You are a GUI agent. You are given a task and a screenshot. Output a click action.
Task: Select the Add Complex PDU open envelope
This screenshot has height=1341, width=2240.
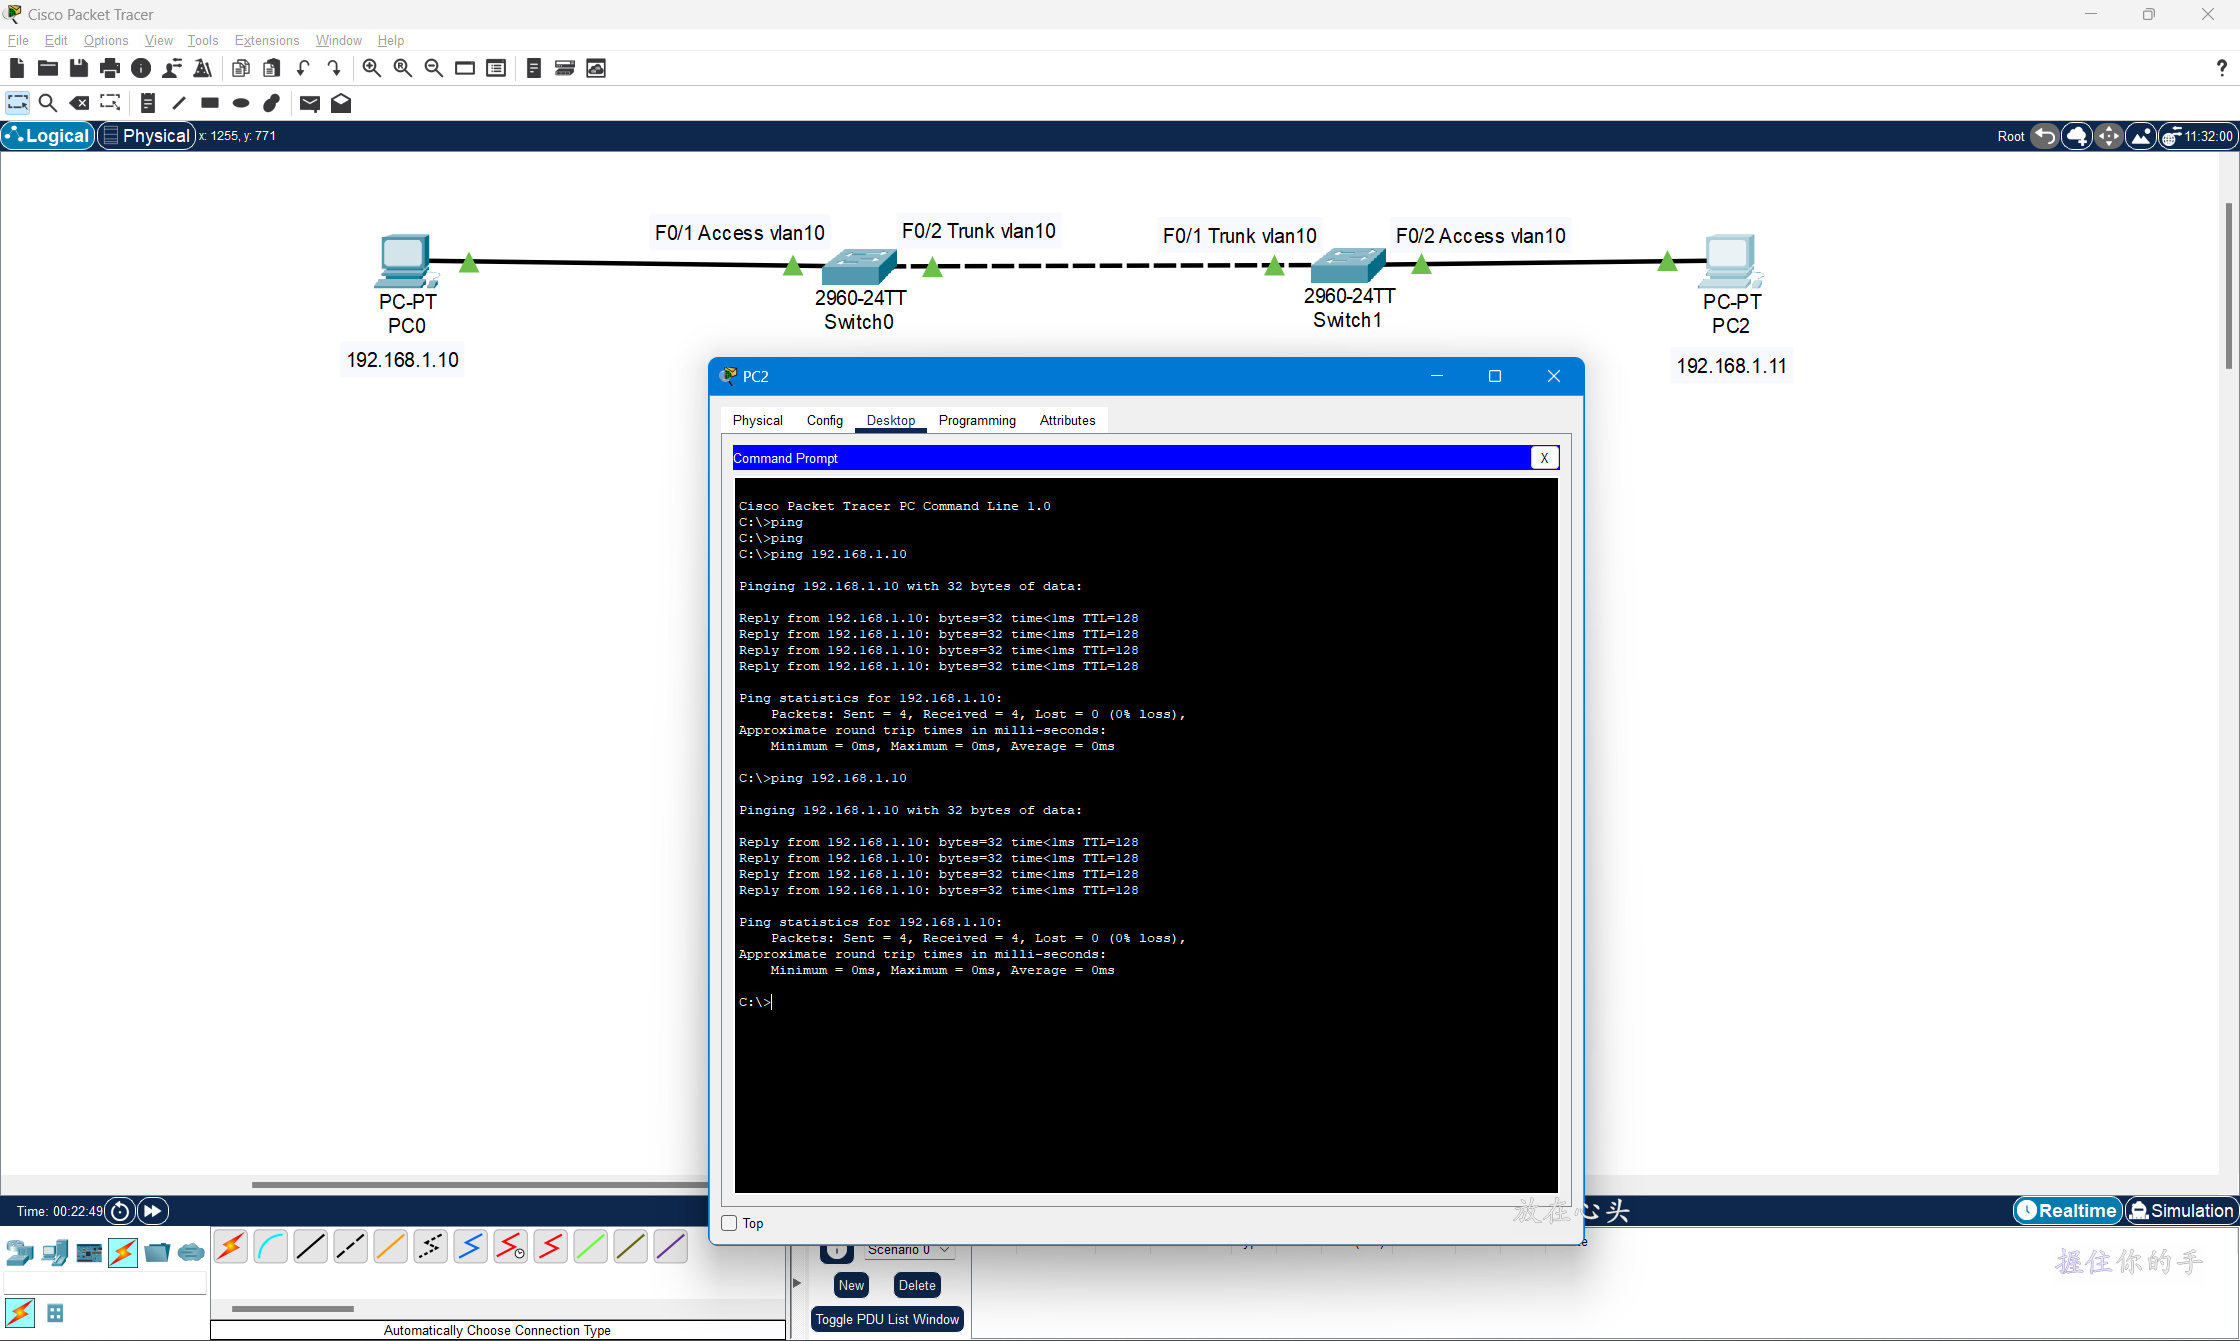point(341,103)
